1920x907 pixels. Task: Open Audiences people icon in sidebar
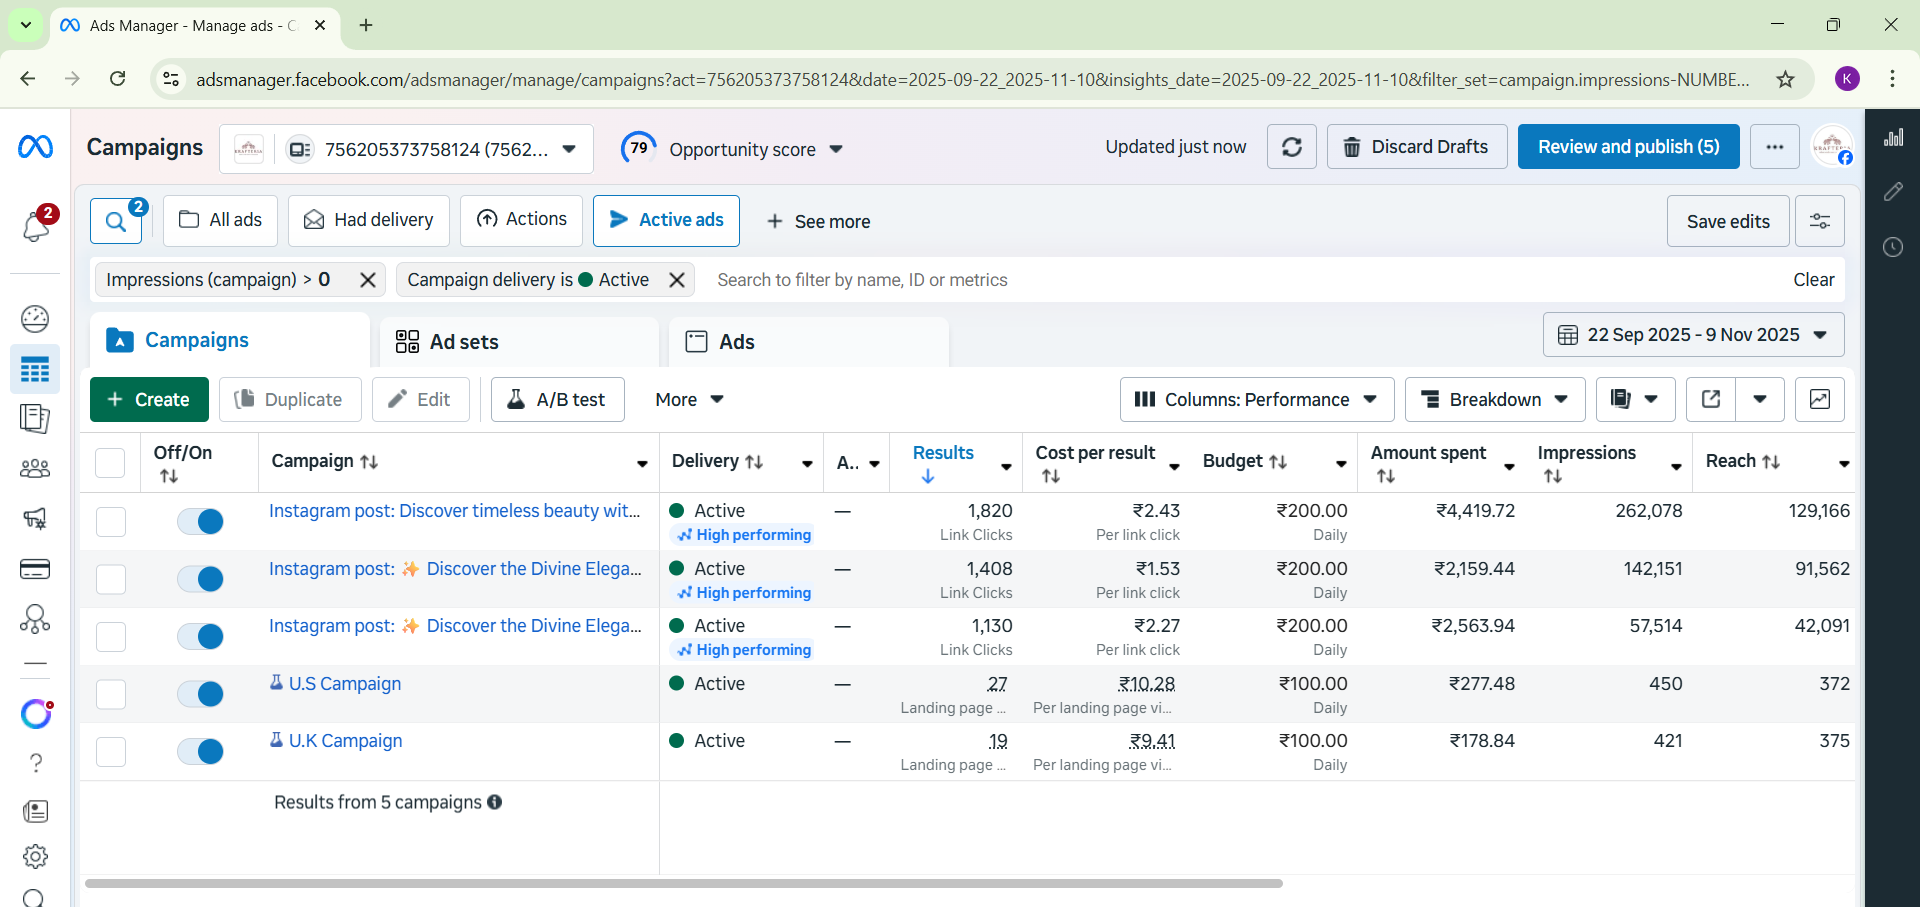(35, 468)
